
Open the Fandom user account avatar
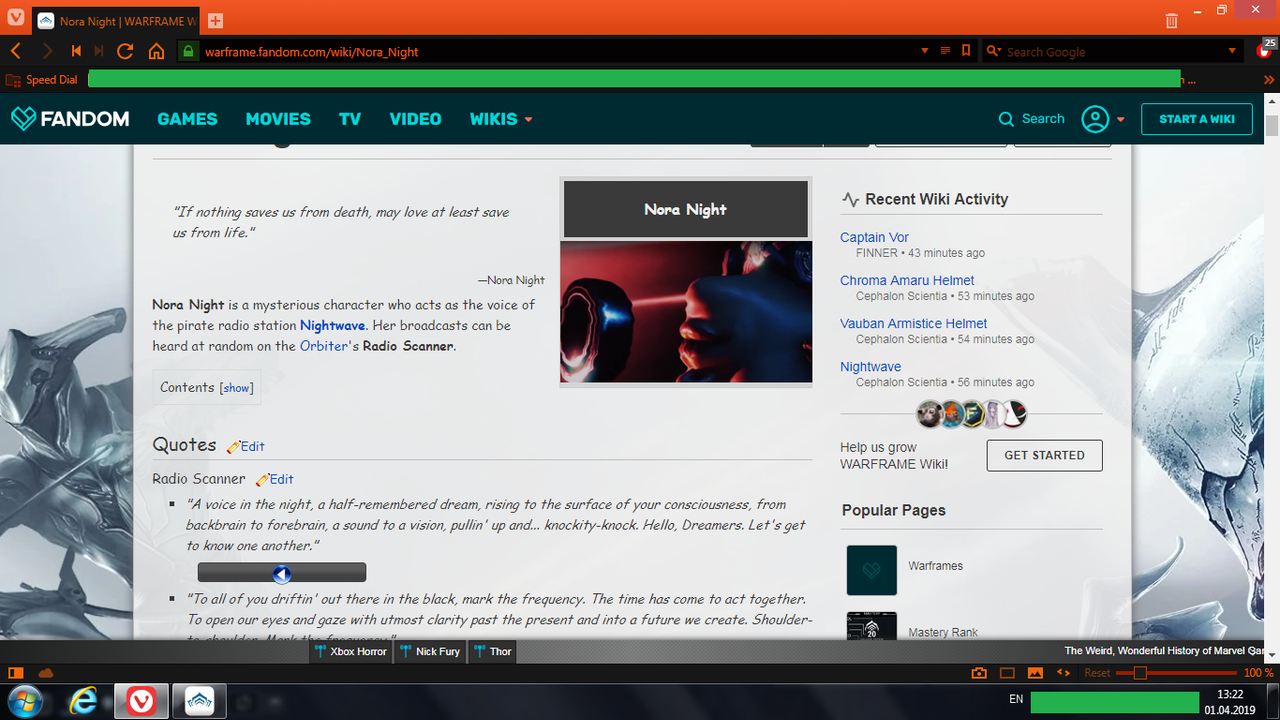click(1096, 119)
